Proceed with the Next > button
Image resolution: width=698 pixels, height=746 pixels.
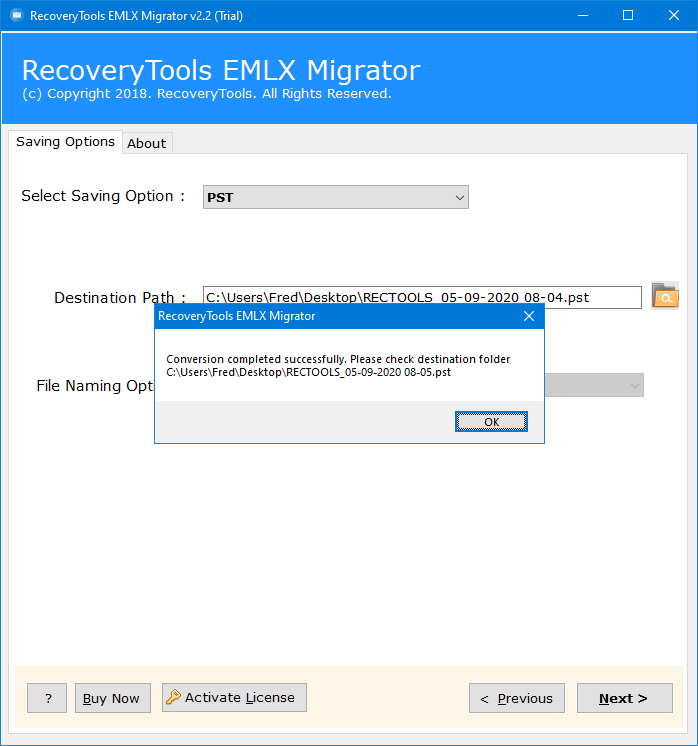tap(625, 698)
